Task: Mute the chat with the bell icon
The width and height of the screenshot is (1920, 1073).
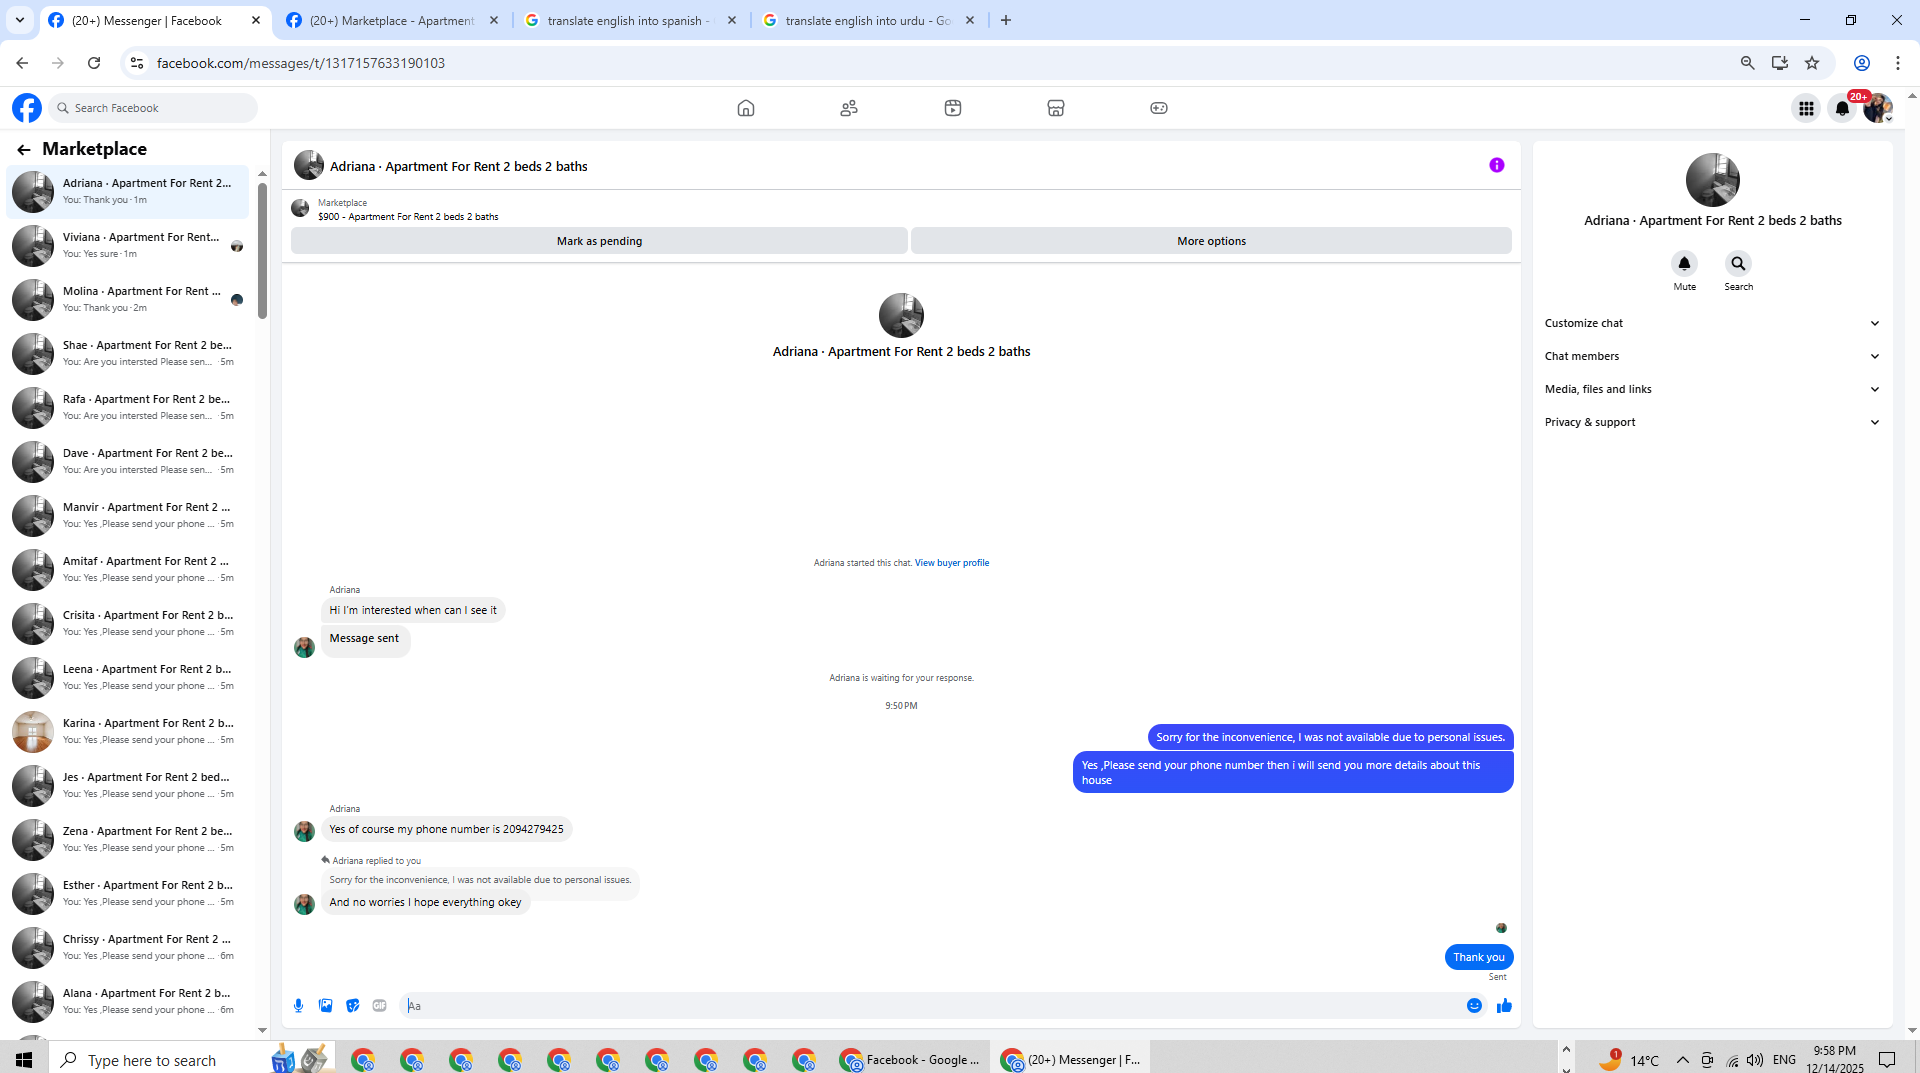Action: 1684,263
